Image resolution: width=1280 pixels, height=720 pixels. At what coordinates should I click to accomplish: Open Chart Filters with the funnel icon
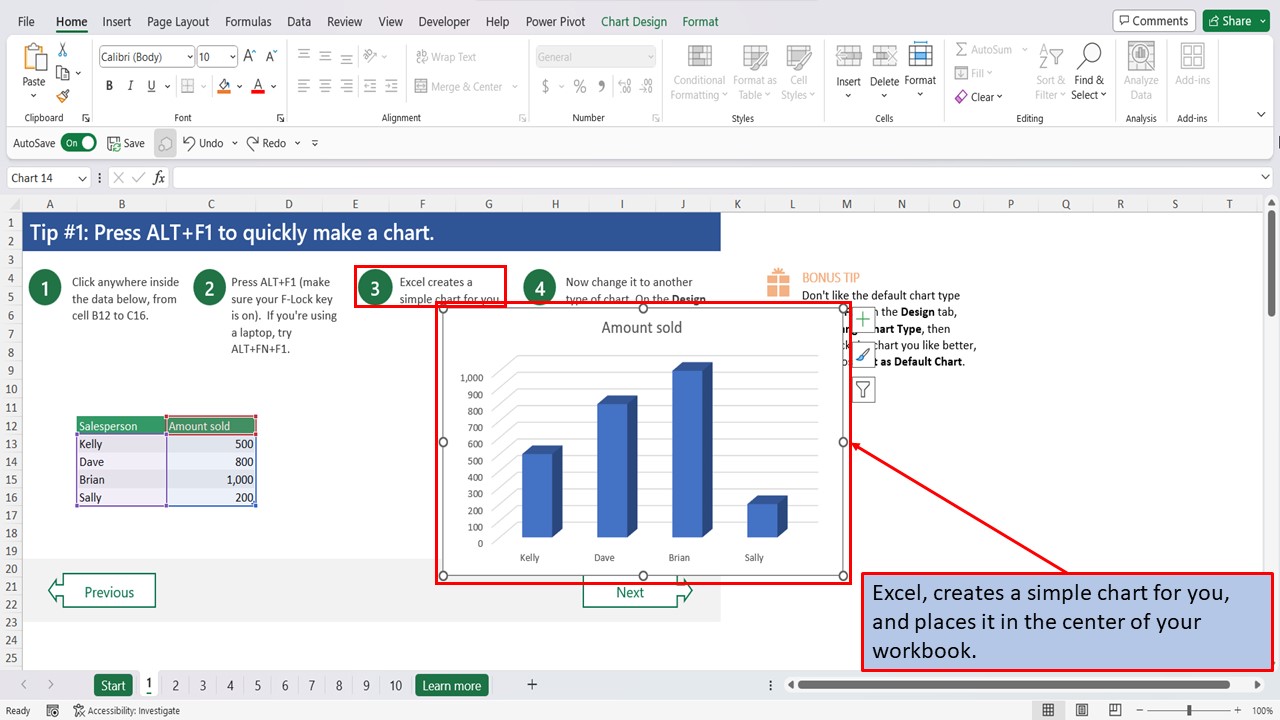862,389
